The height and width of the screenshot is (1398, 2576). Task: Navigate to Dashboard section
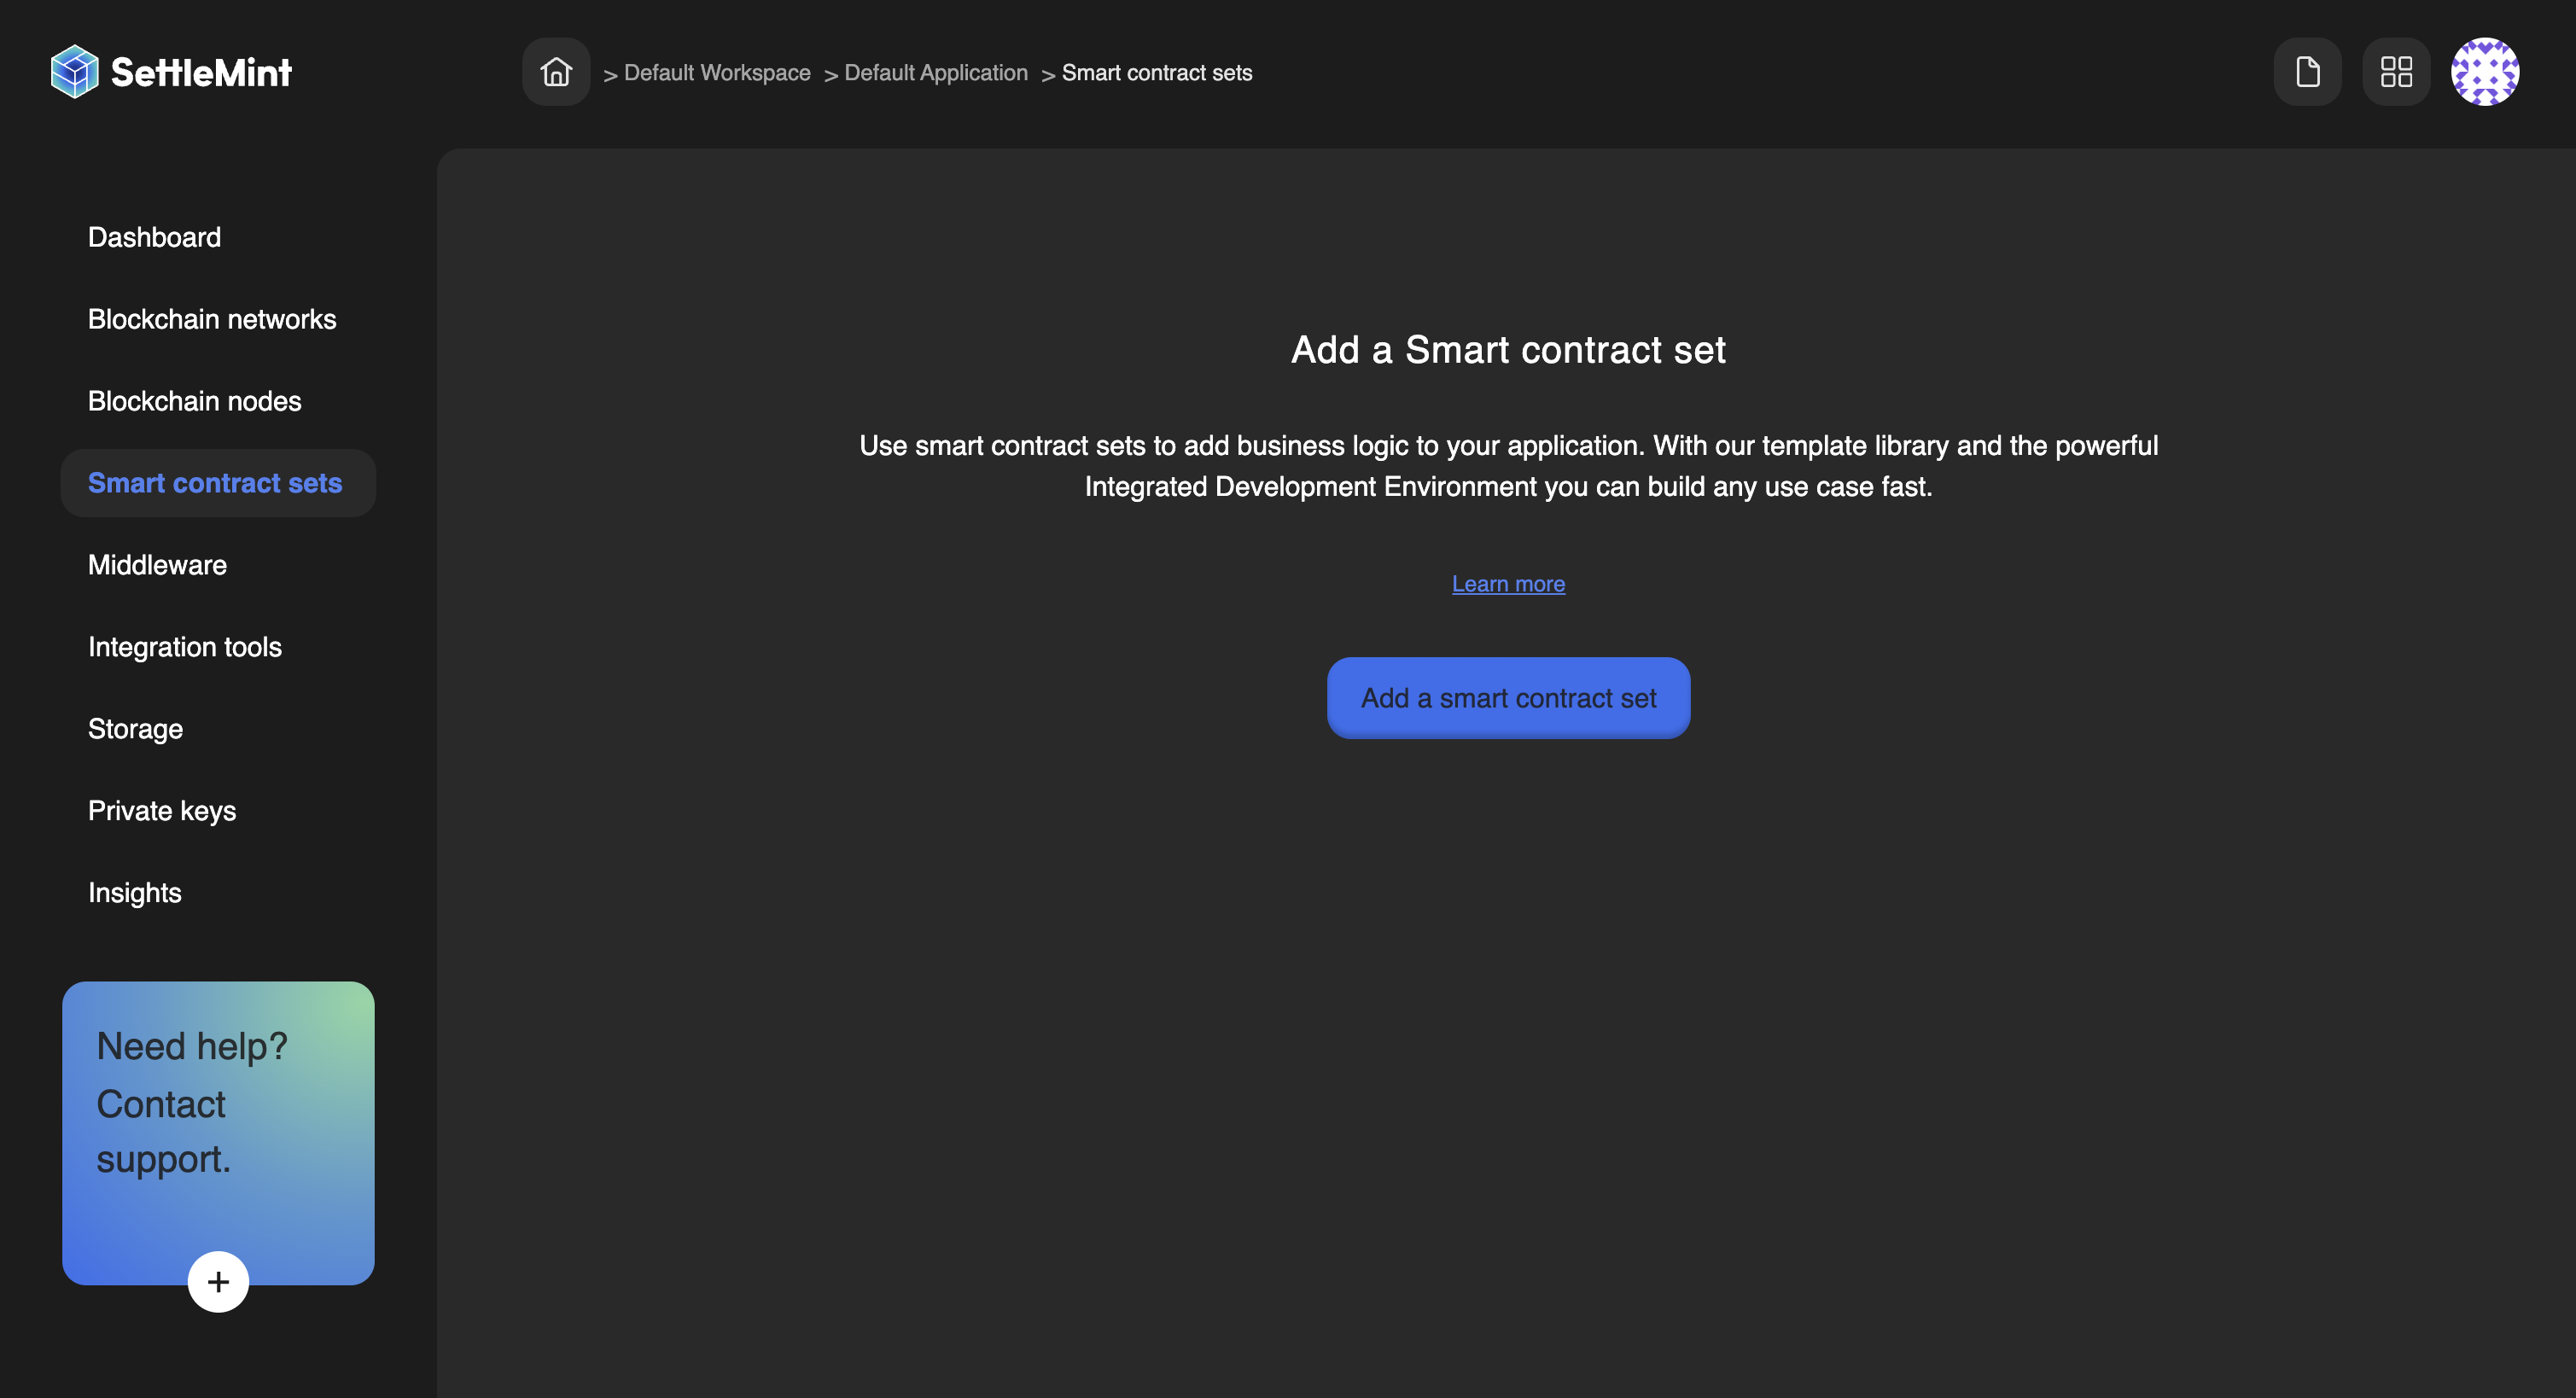click(x=153, y=236)
